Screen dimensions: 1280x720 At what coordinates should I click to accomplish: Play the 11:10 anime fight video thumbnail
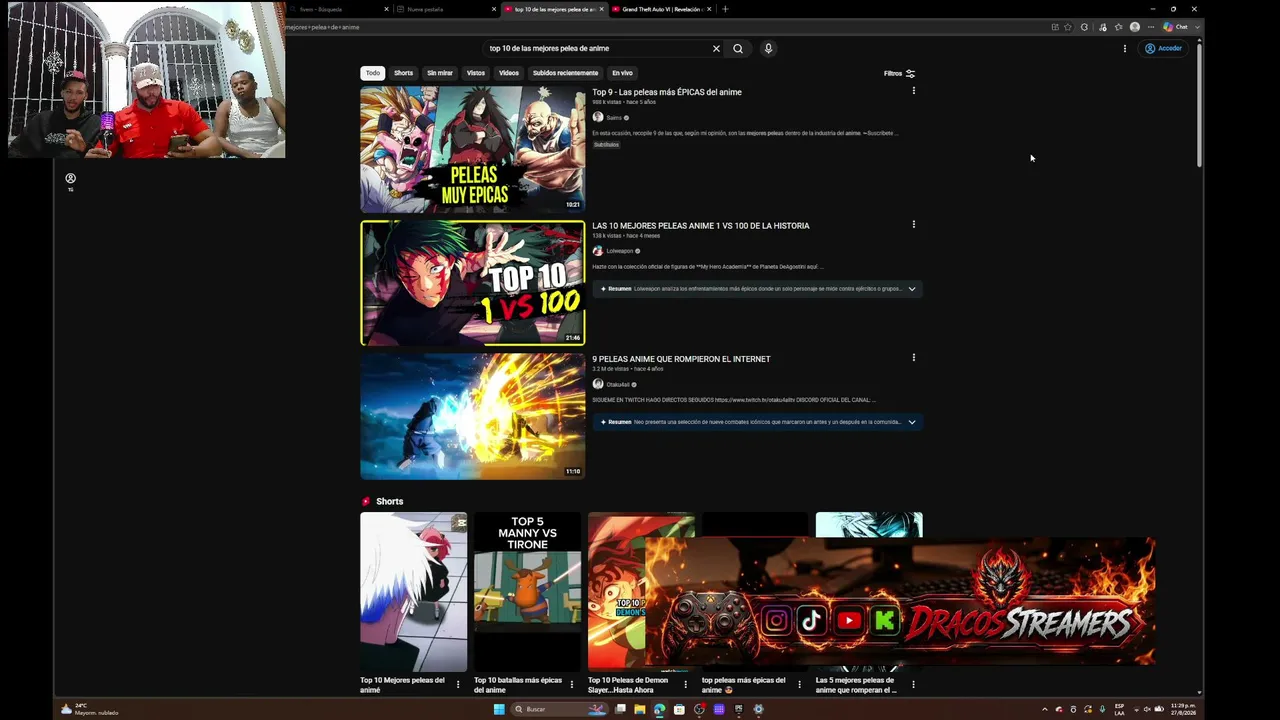click(x=473, y=416)
